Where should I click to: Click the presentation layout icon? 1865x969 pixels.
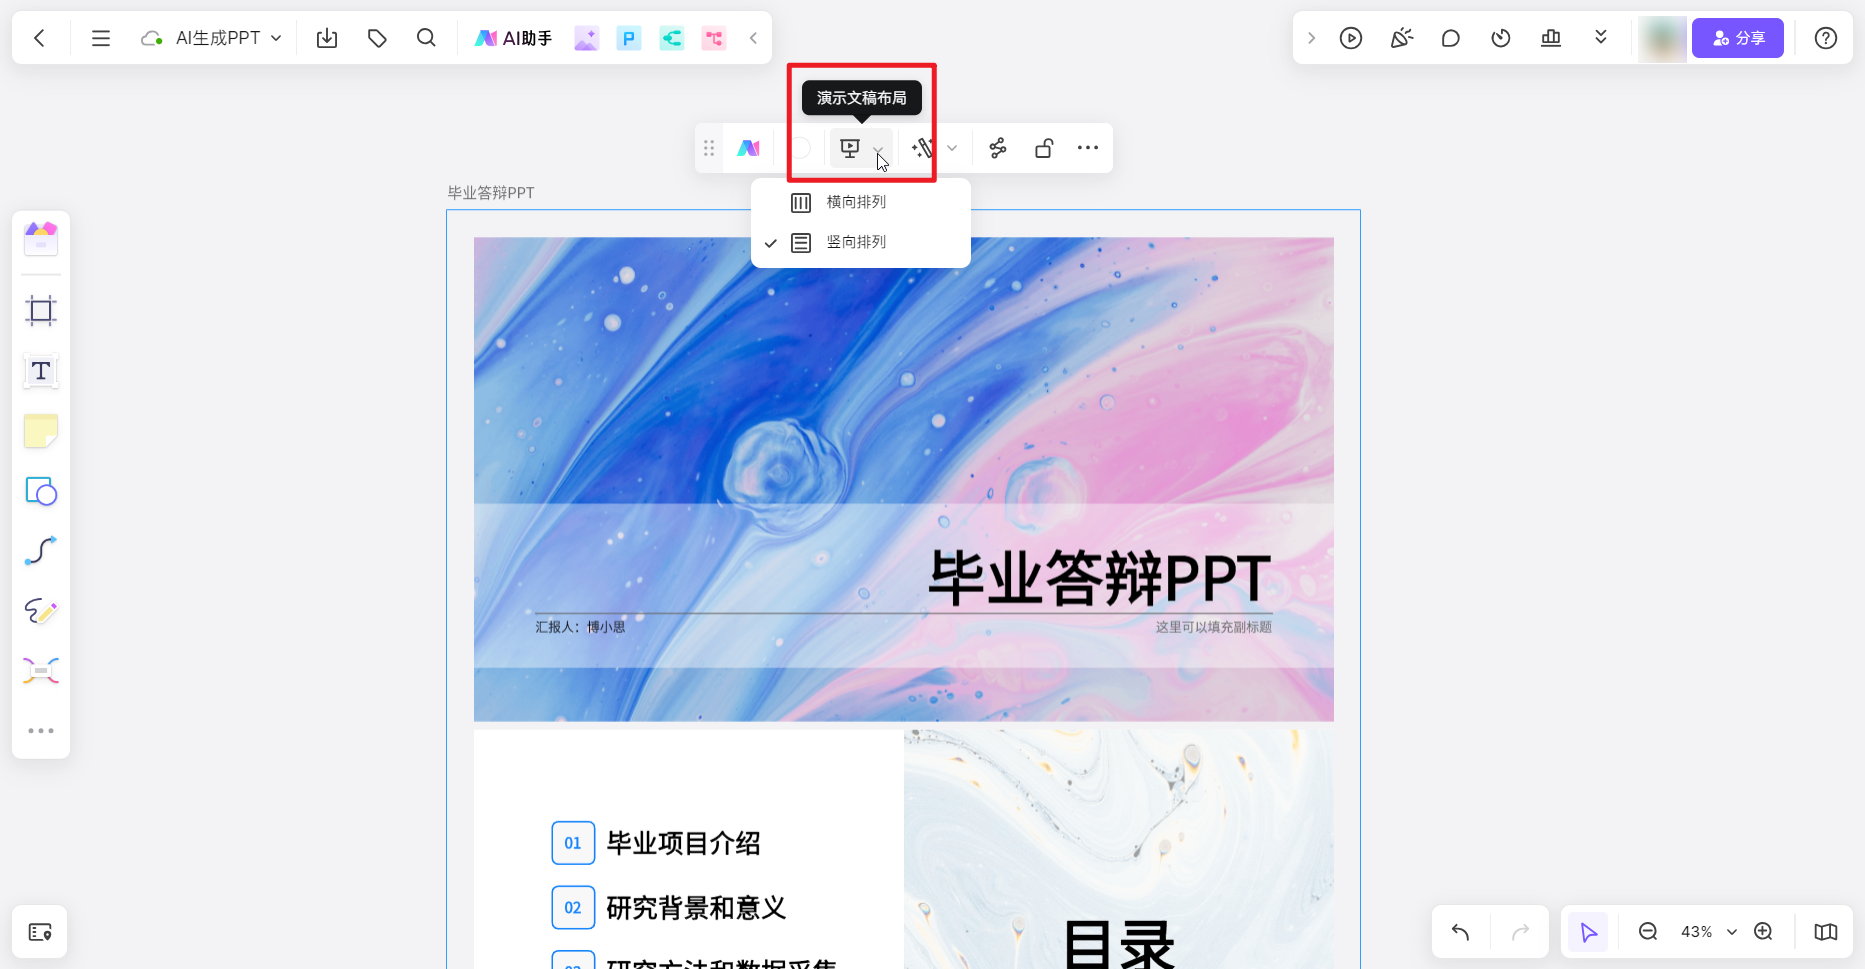[850, 148]
